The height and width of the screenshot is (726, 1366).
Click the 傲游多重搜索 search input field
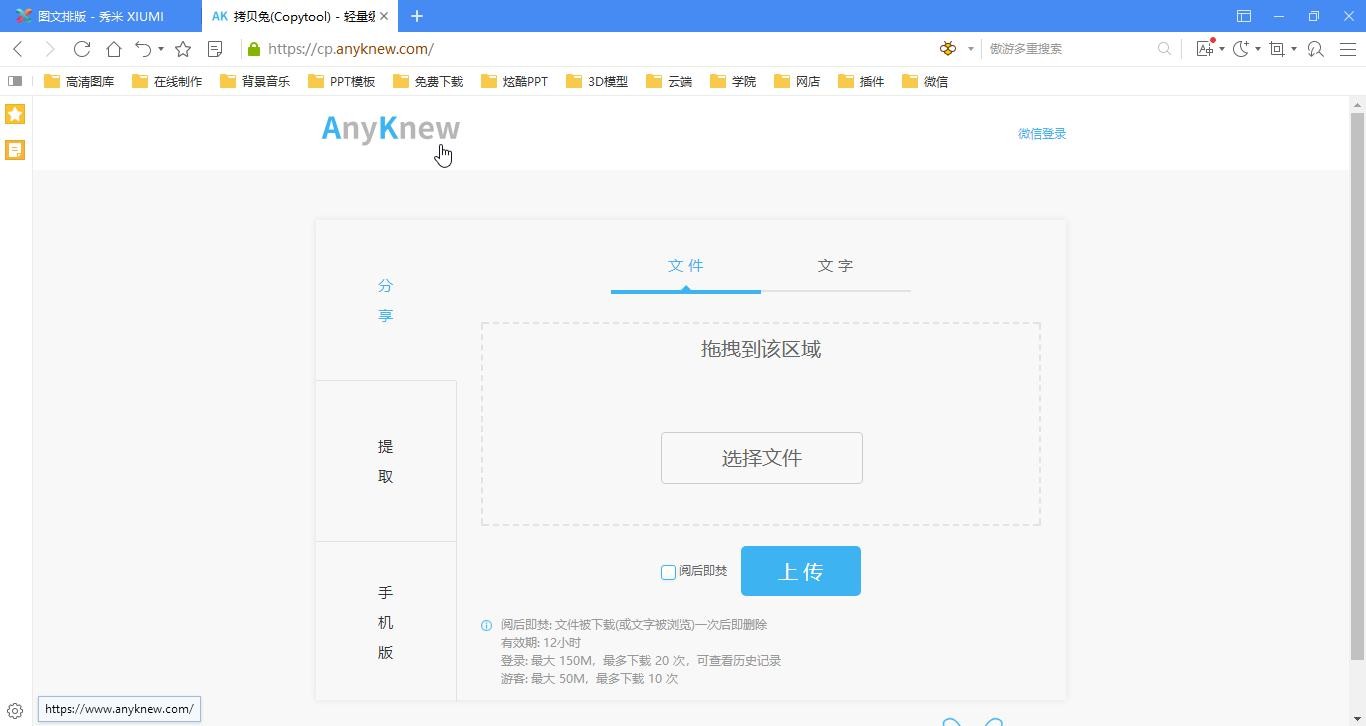pyautogui.click(x=1070, y=49)
